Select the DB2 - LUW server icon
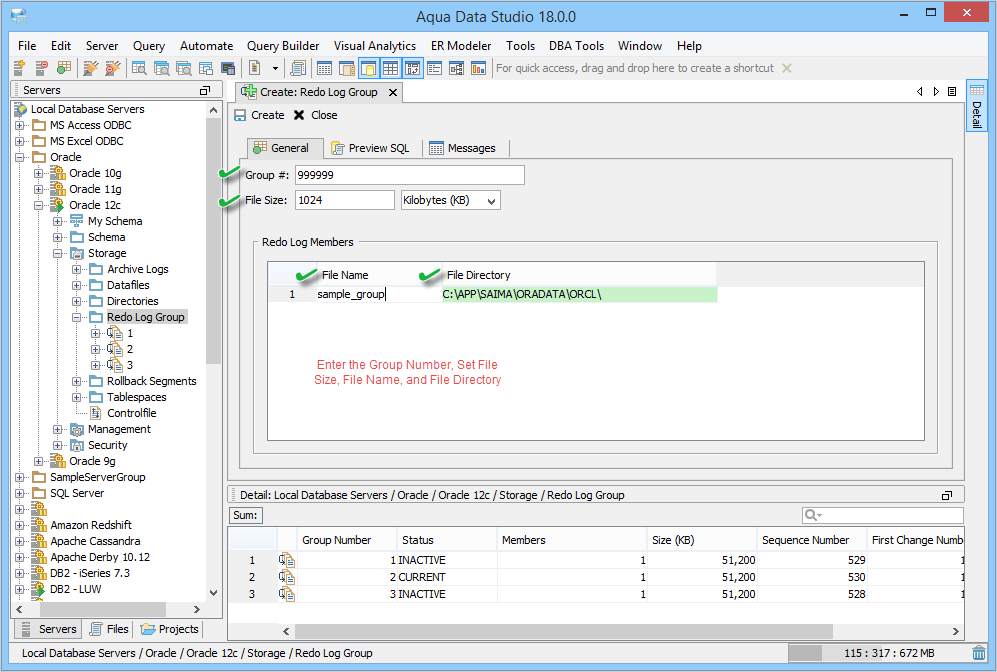Image resolution: width=997 pixels, height=672 pixels. coord(39,589)
